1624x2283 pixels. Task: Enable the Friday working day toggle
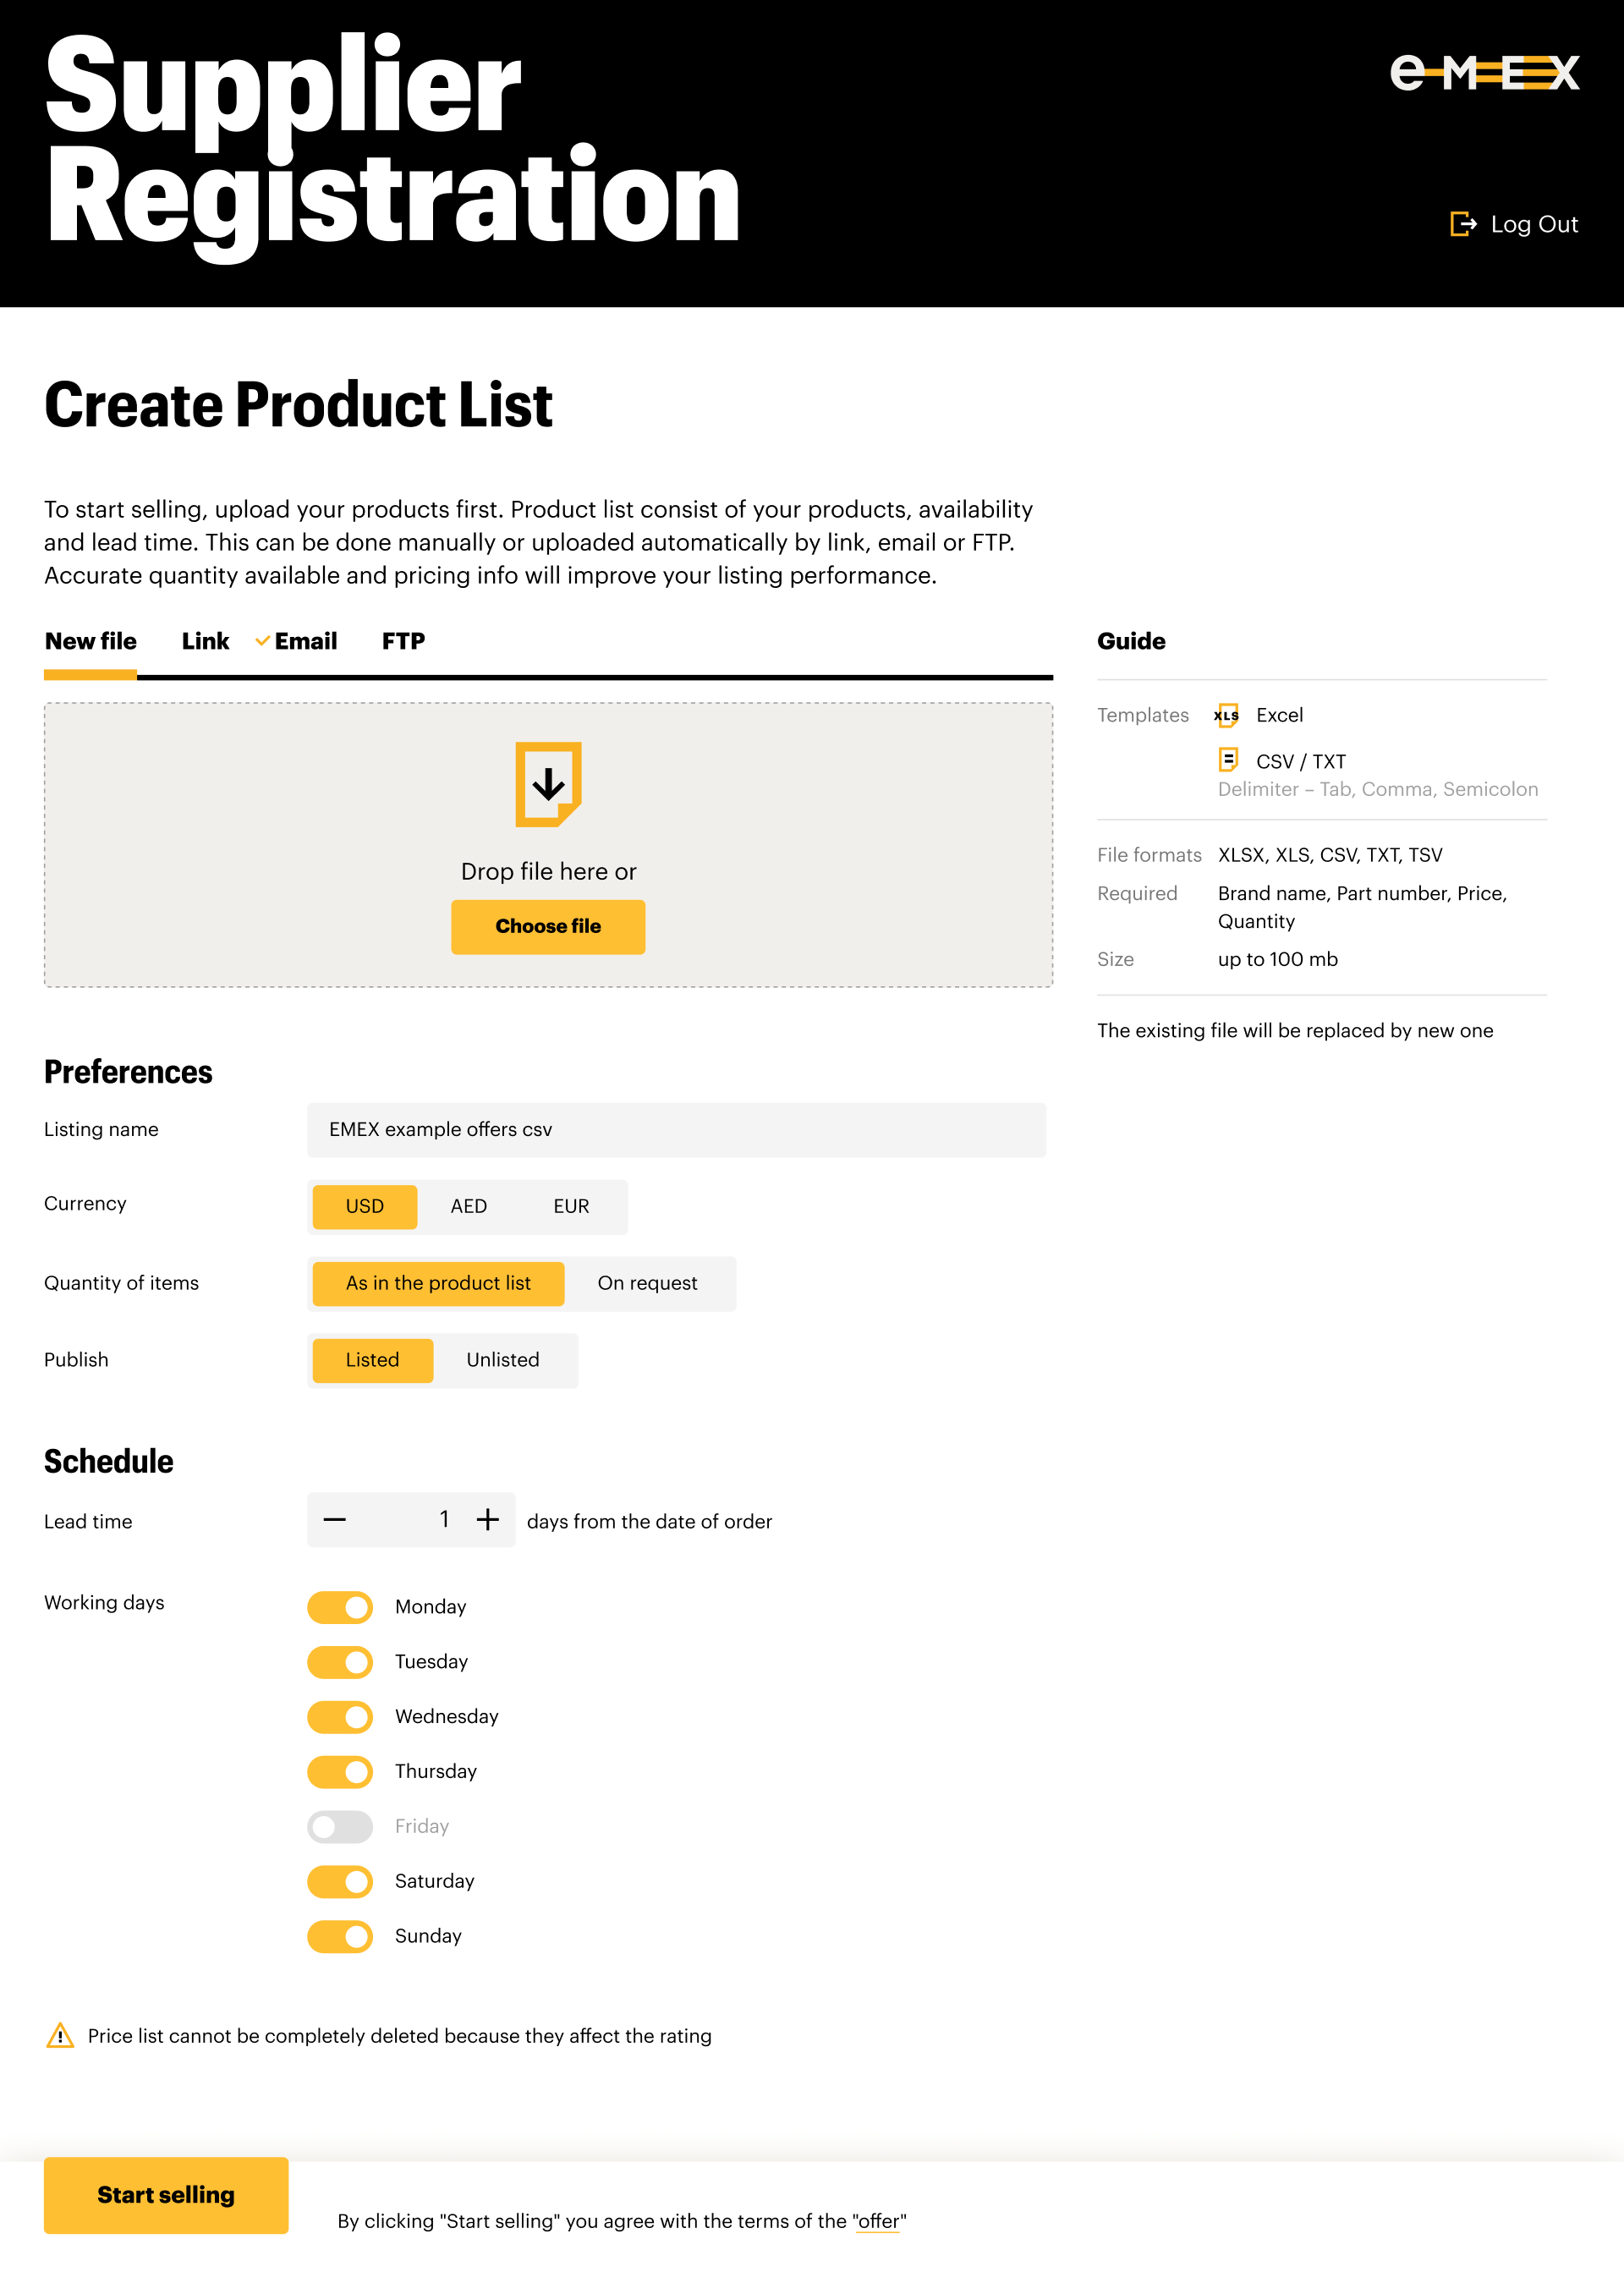click(x=340, y=1827)
